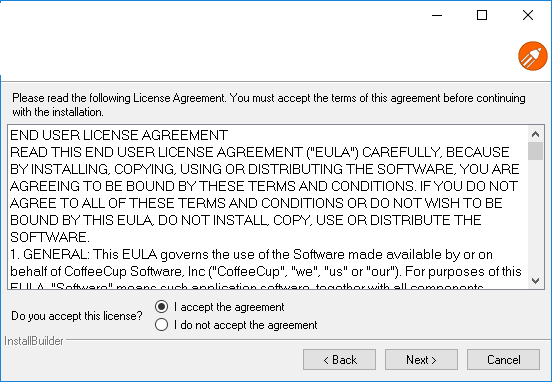
Task: Click the InstallBuilder label
Action: point(34,341)
